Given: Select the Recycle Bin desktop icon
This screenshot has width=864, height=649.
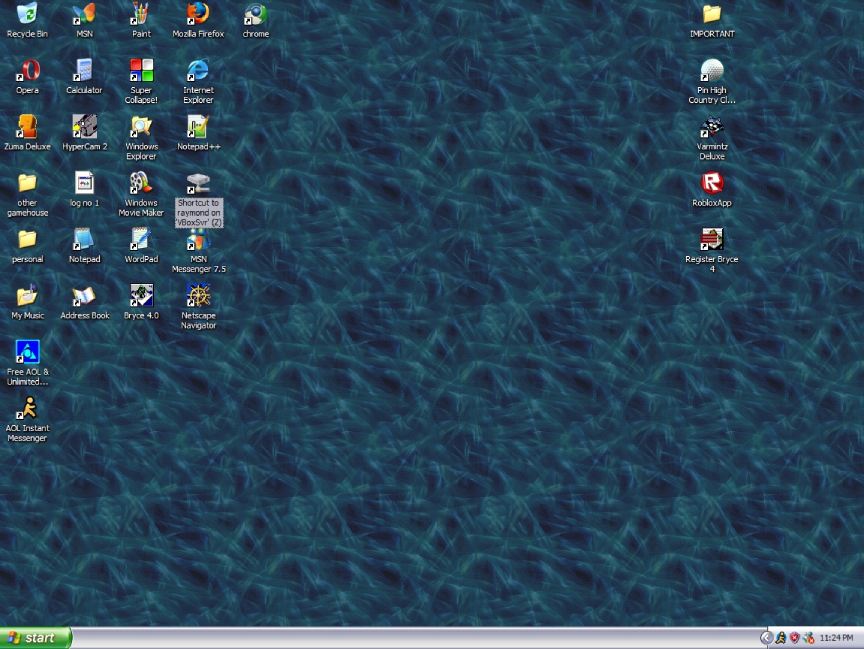Looking at the screenshot, I should click(27, 14).
